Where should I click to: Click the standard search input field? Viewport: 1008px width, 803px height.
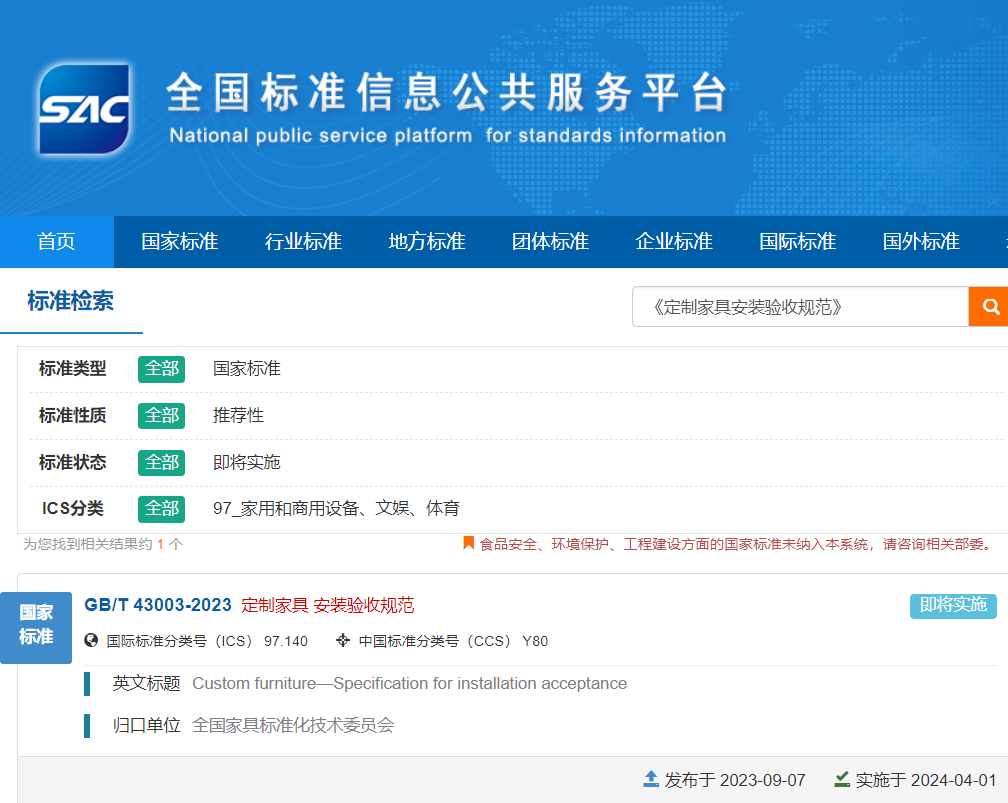(x=800, y=307)
